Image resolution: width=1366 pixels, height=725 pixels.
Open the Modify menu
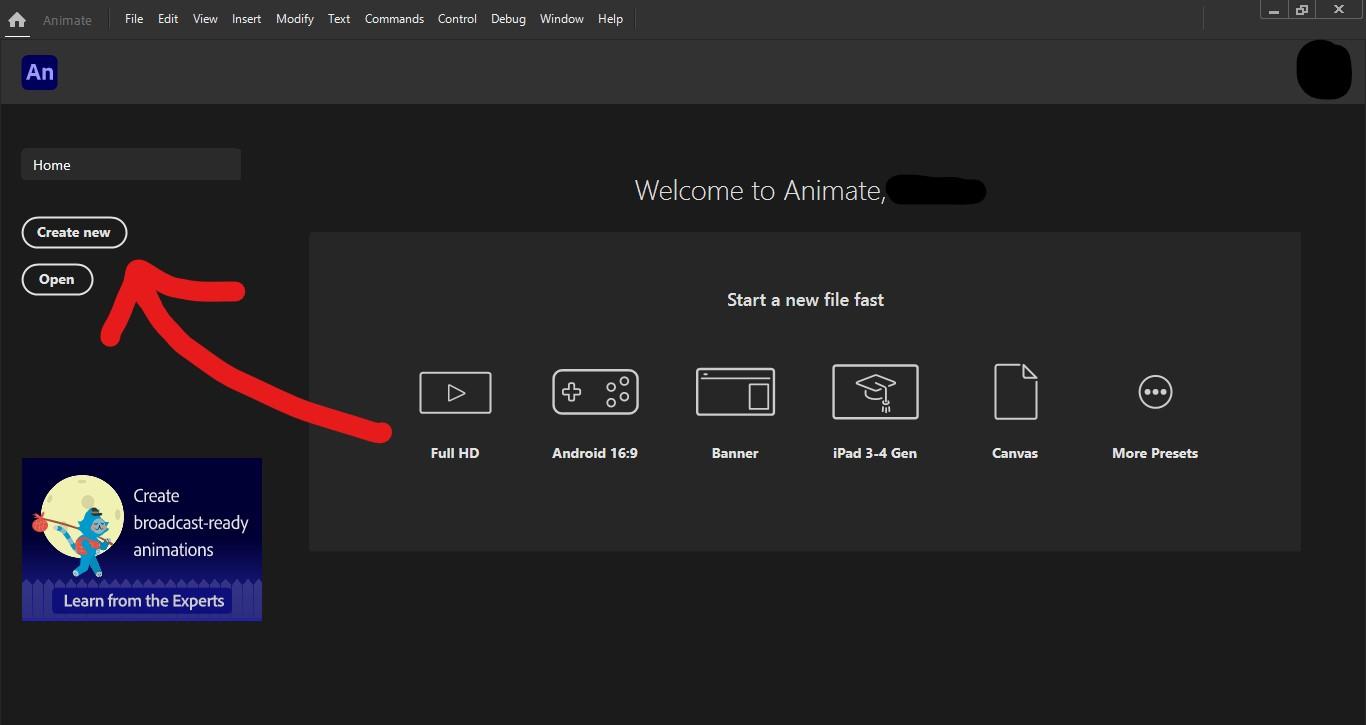(295, 19)
